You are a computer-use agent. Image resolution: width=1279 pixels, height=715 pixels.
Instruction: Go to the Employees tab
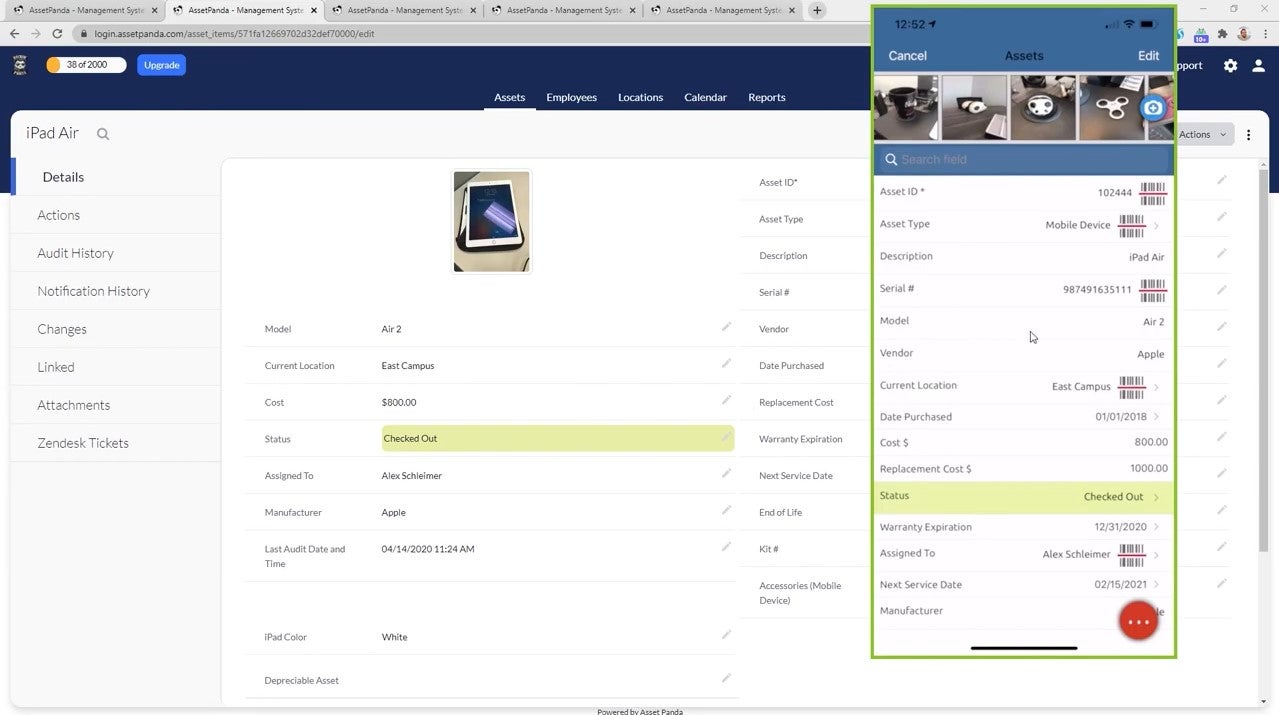point(571,97)
